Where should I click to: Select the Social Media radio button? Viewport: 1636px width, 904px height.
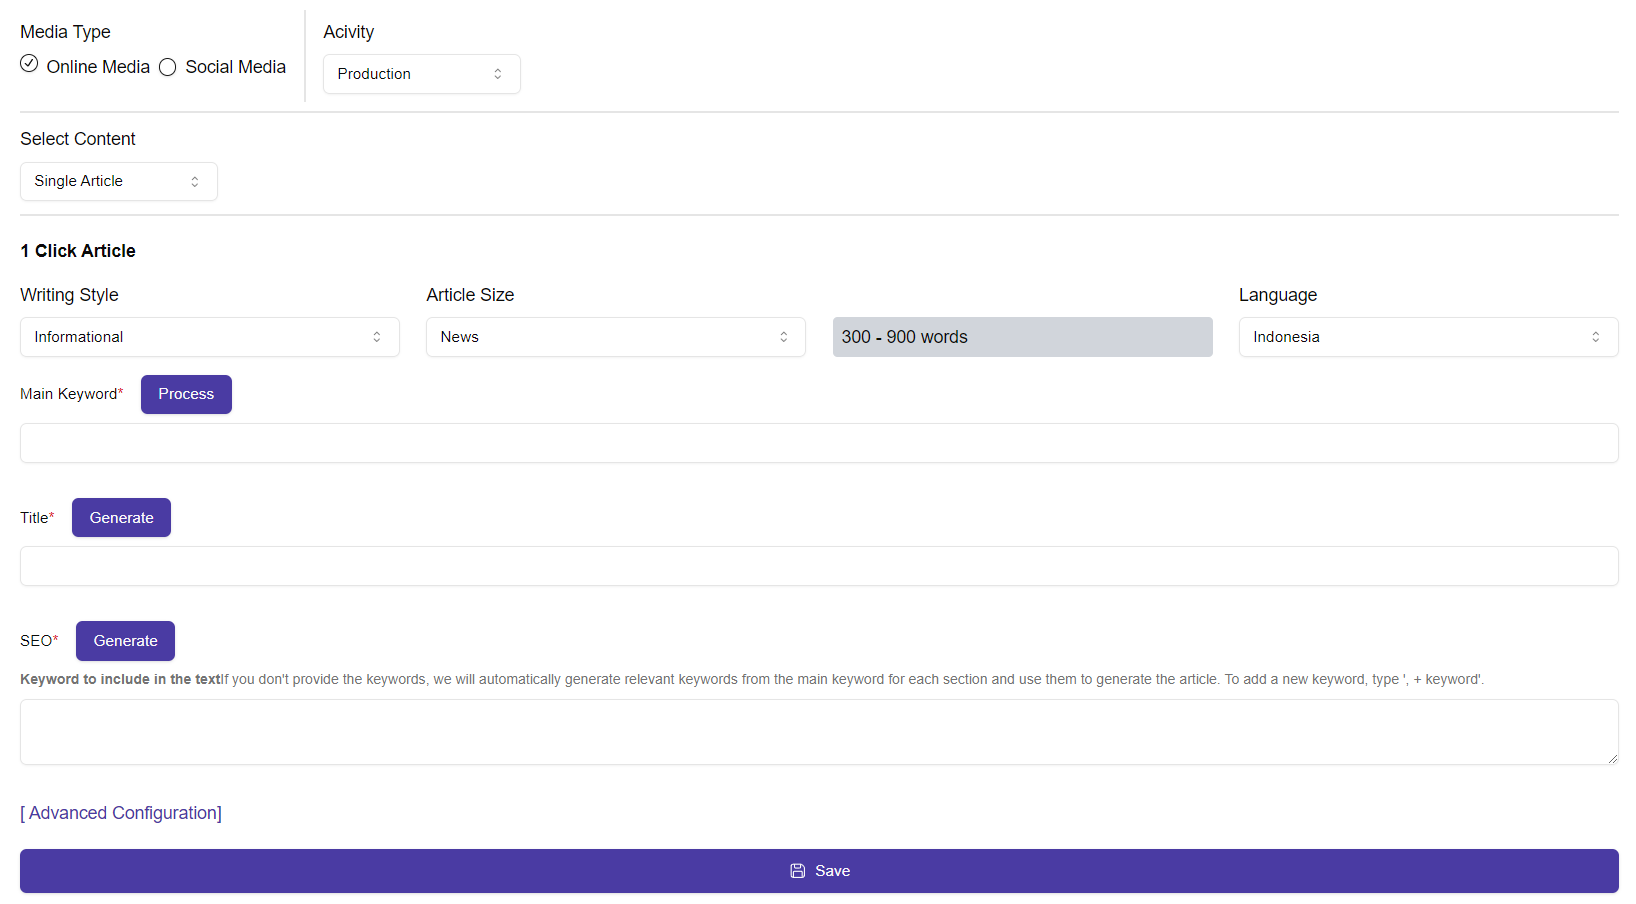(168, 67)
